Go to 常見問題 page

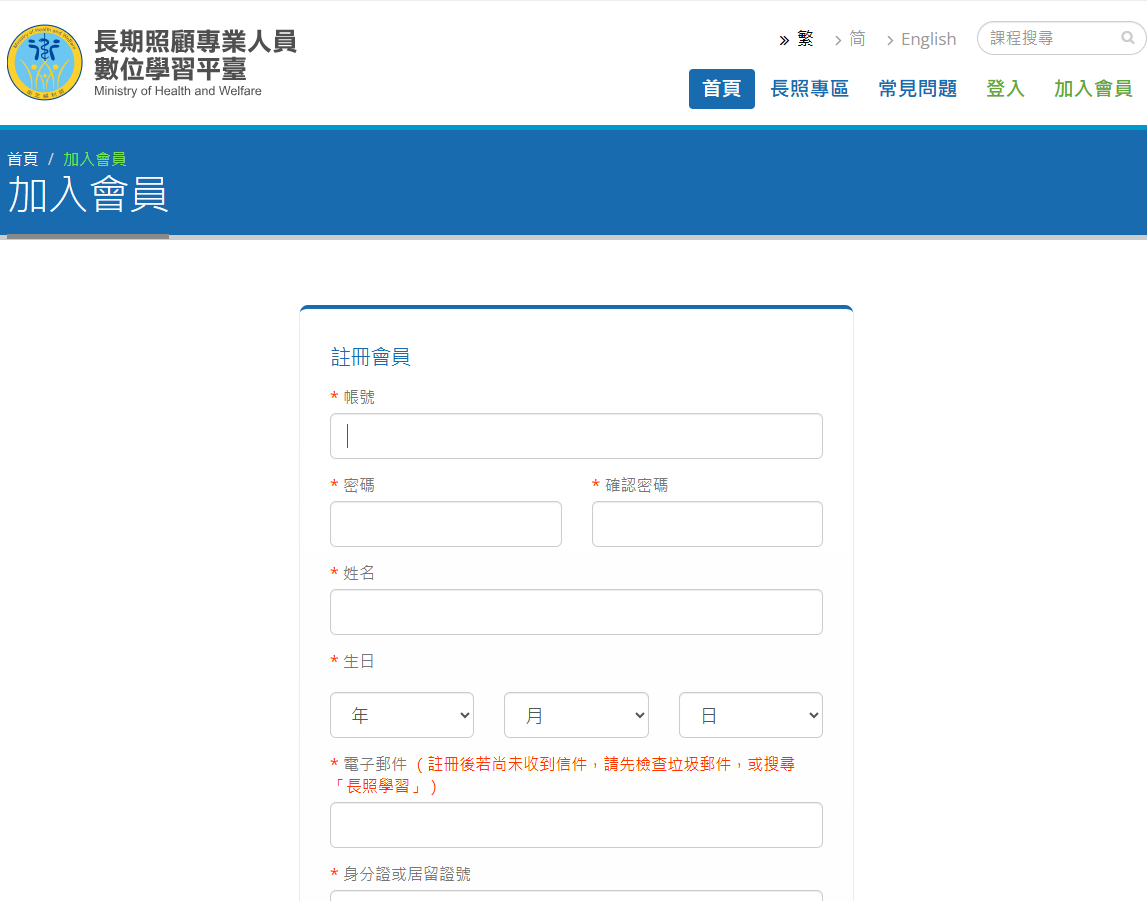tap(917, 89)
